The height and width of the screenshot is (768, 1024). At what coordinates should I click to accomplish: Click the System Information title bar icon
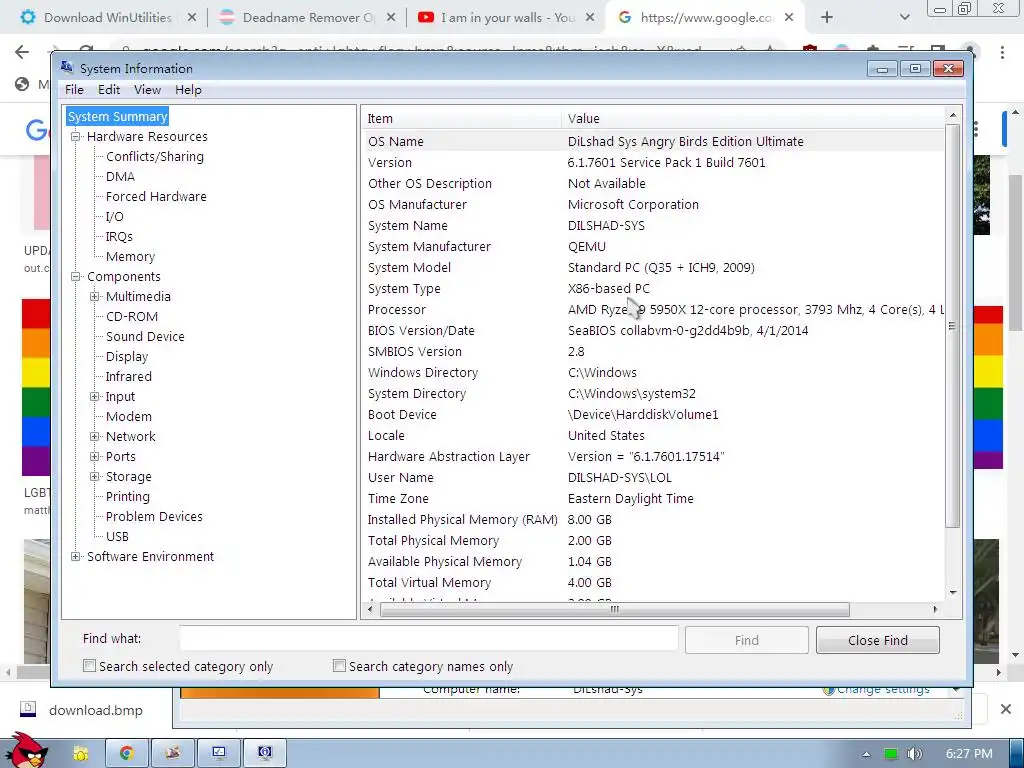click(x=67, y=67)
